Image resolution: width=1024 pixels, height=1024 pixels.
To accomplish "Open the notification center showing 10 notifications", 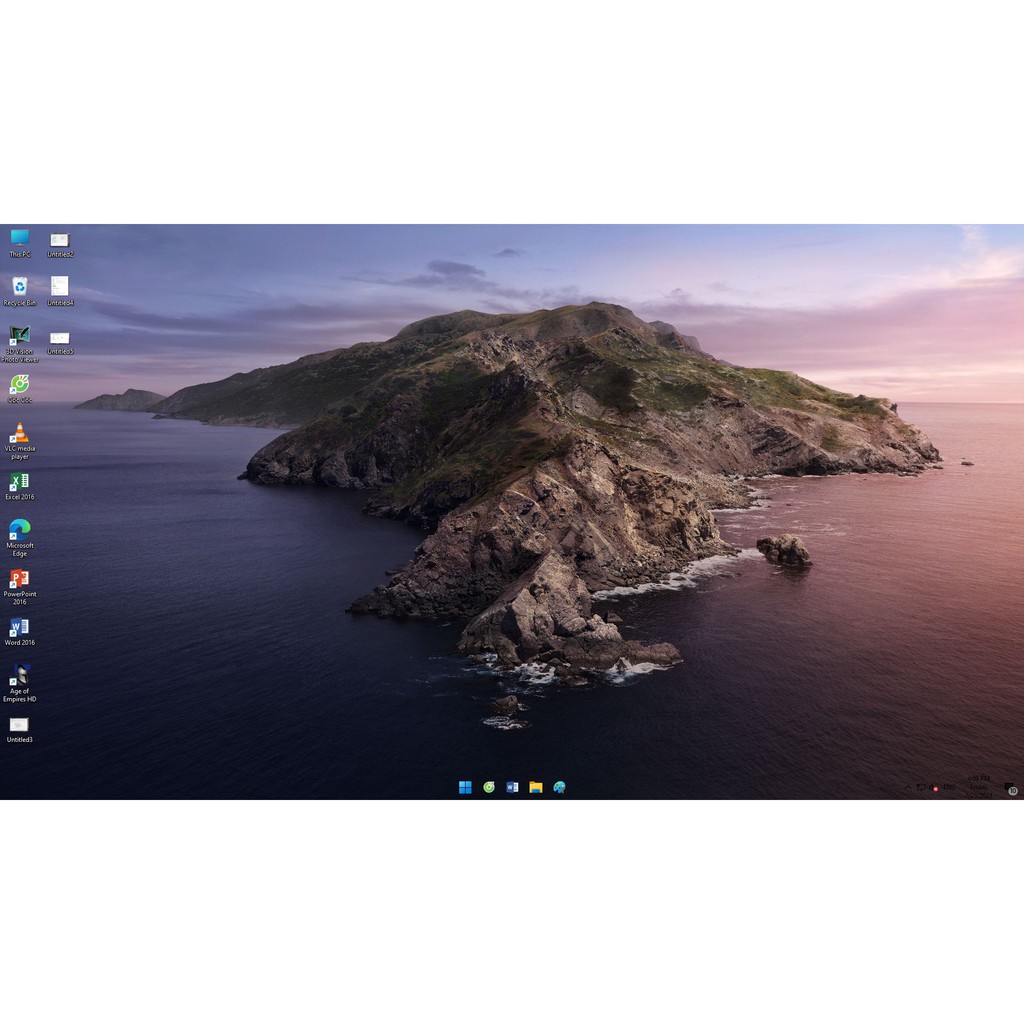I will pos(1010,788).
